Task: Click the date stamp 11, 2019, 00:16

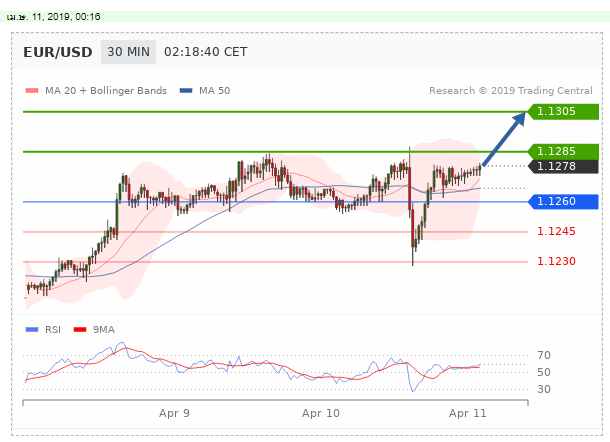Action: [66, 17]
